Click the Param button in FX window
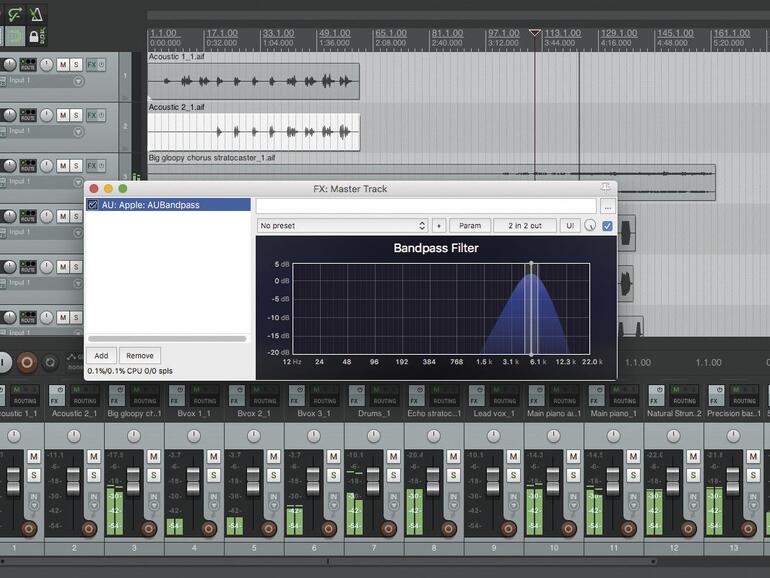Viewport: 770px width, 578px height. click(x=470, y=226)
